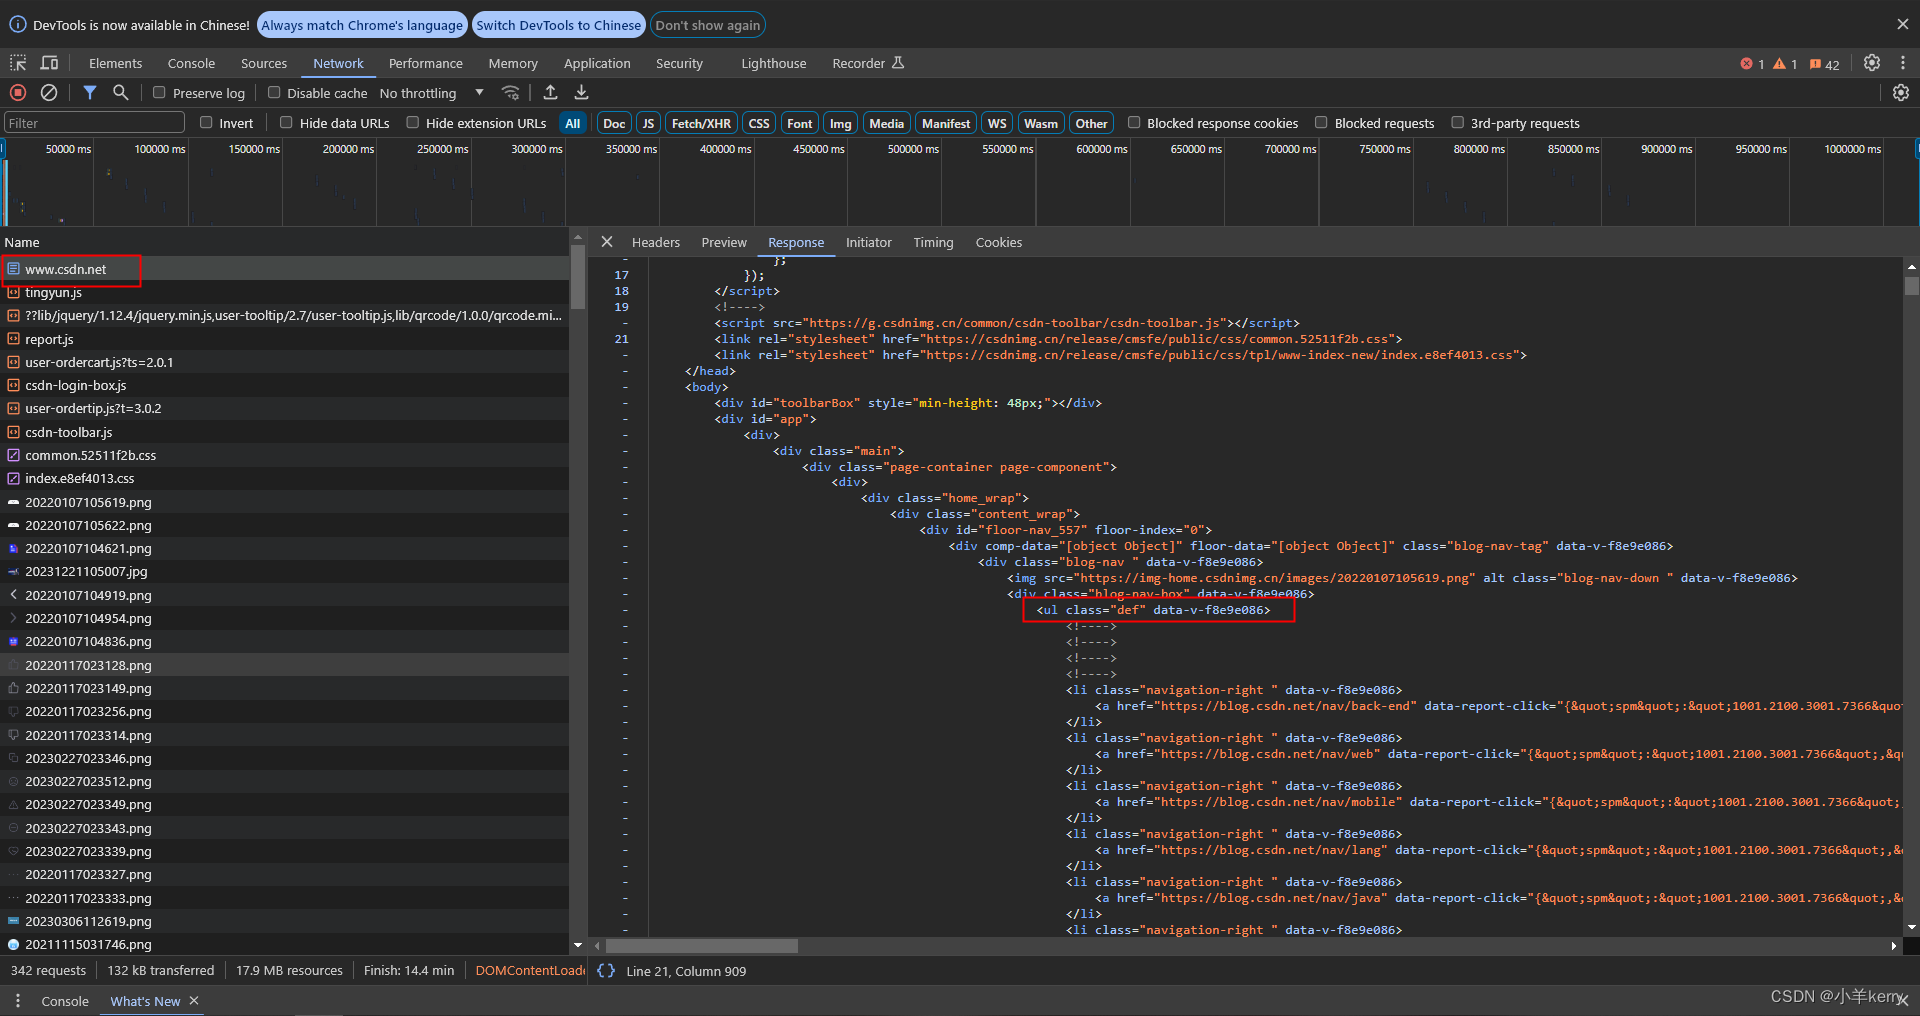Image resolution: width=1920 pixels, height=1016 pixels.
Task: Enable Preserve log checkbox
Action: point(159,92)
